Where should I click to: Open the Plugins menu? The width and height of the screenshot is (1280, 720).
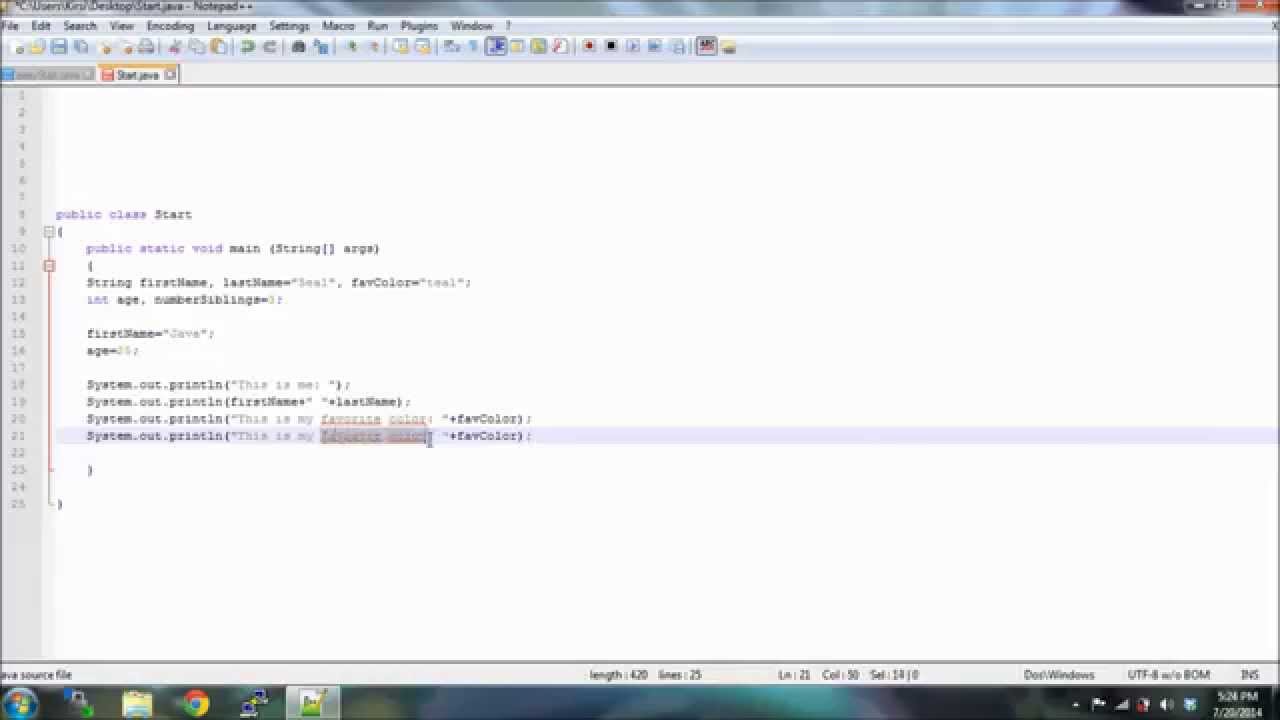(419, 26)
